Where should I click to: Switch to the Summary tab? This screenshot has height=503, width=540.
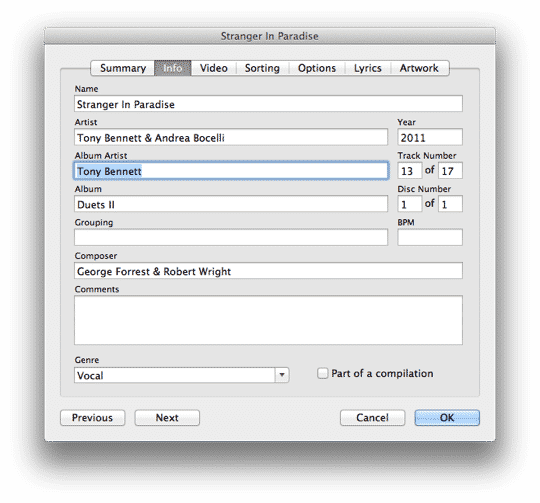click(x=123, y=68)
